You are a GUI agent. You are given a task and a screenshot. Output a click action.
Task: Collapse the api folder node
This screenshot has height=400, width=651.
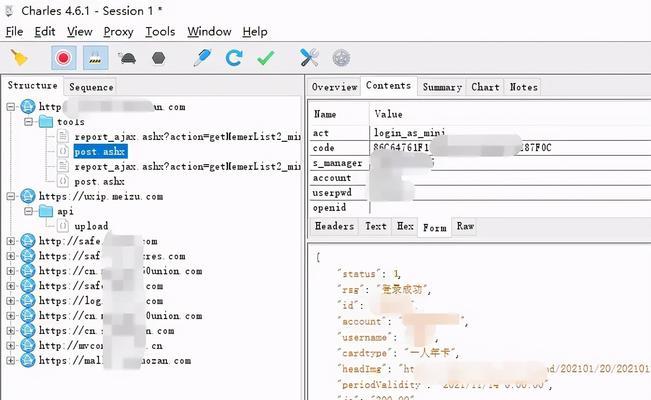pos(28,211)
